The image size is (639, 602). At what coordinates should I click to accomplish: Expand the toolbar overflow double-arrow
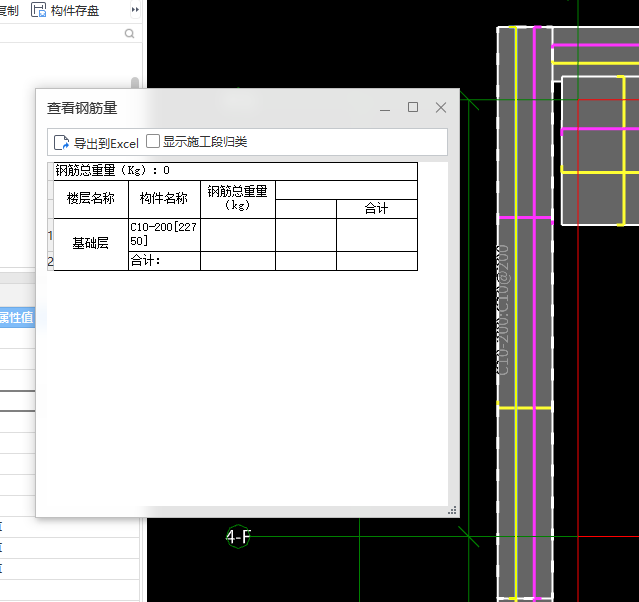pyautogui.click(x=135, y=9)
